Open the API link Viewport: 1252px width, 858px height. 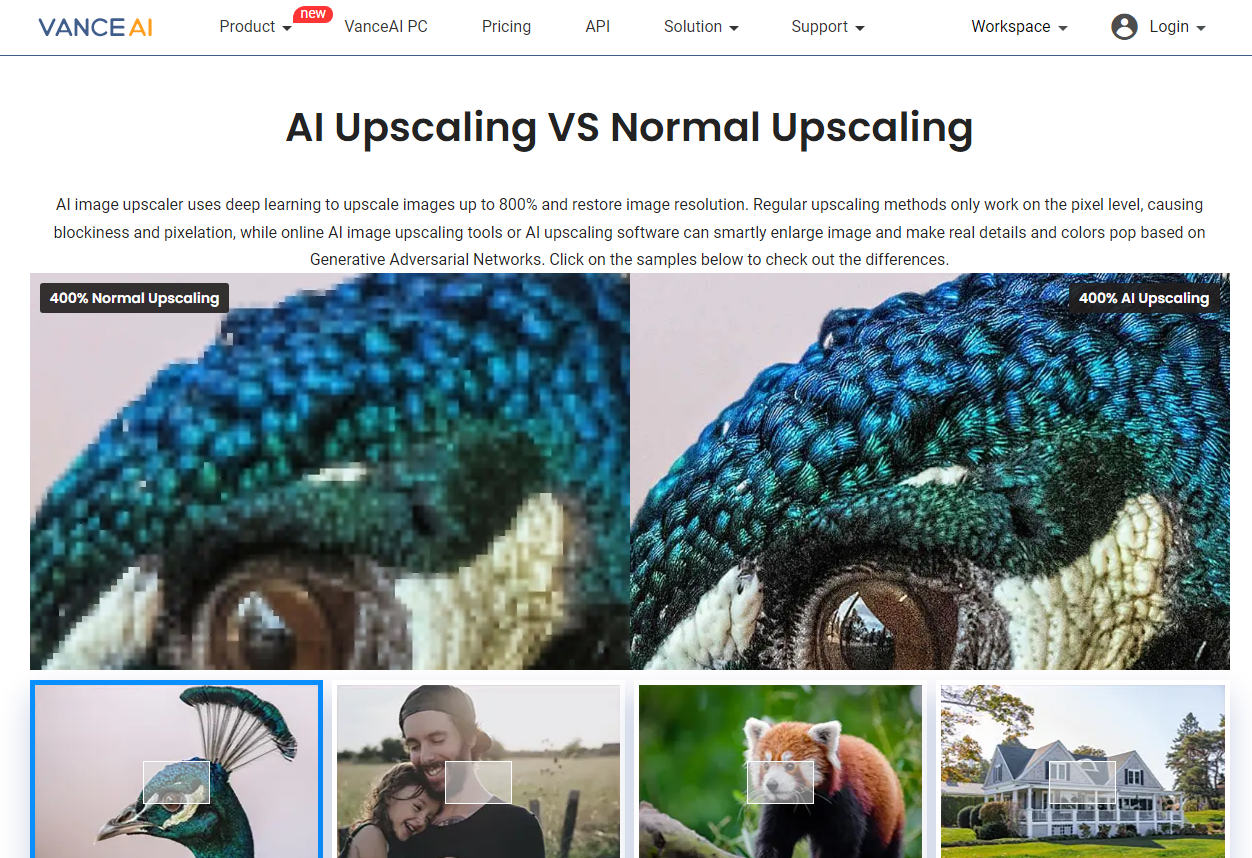pyautogui.click(x=598, y=27)
